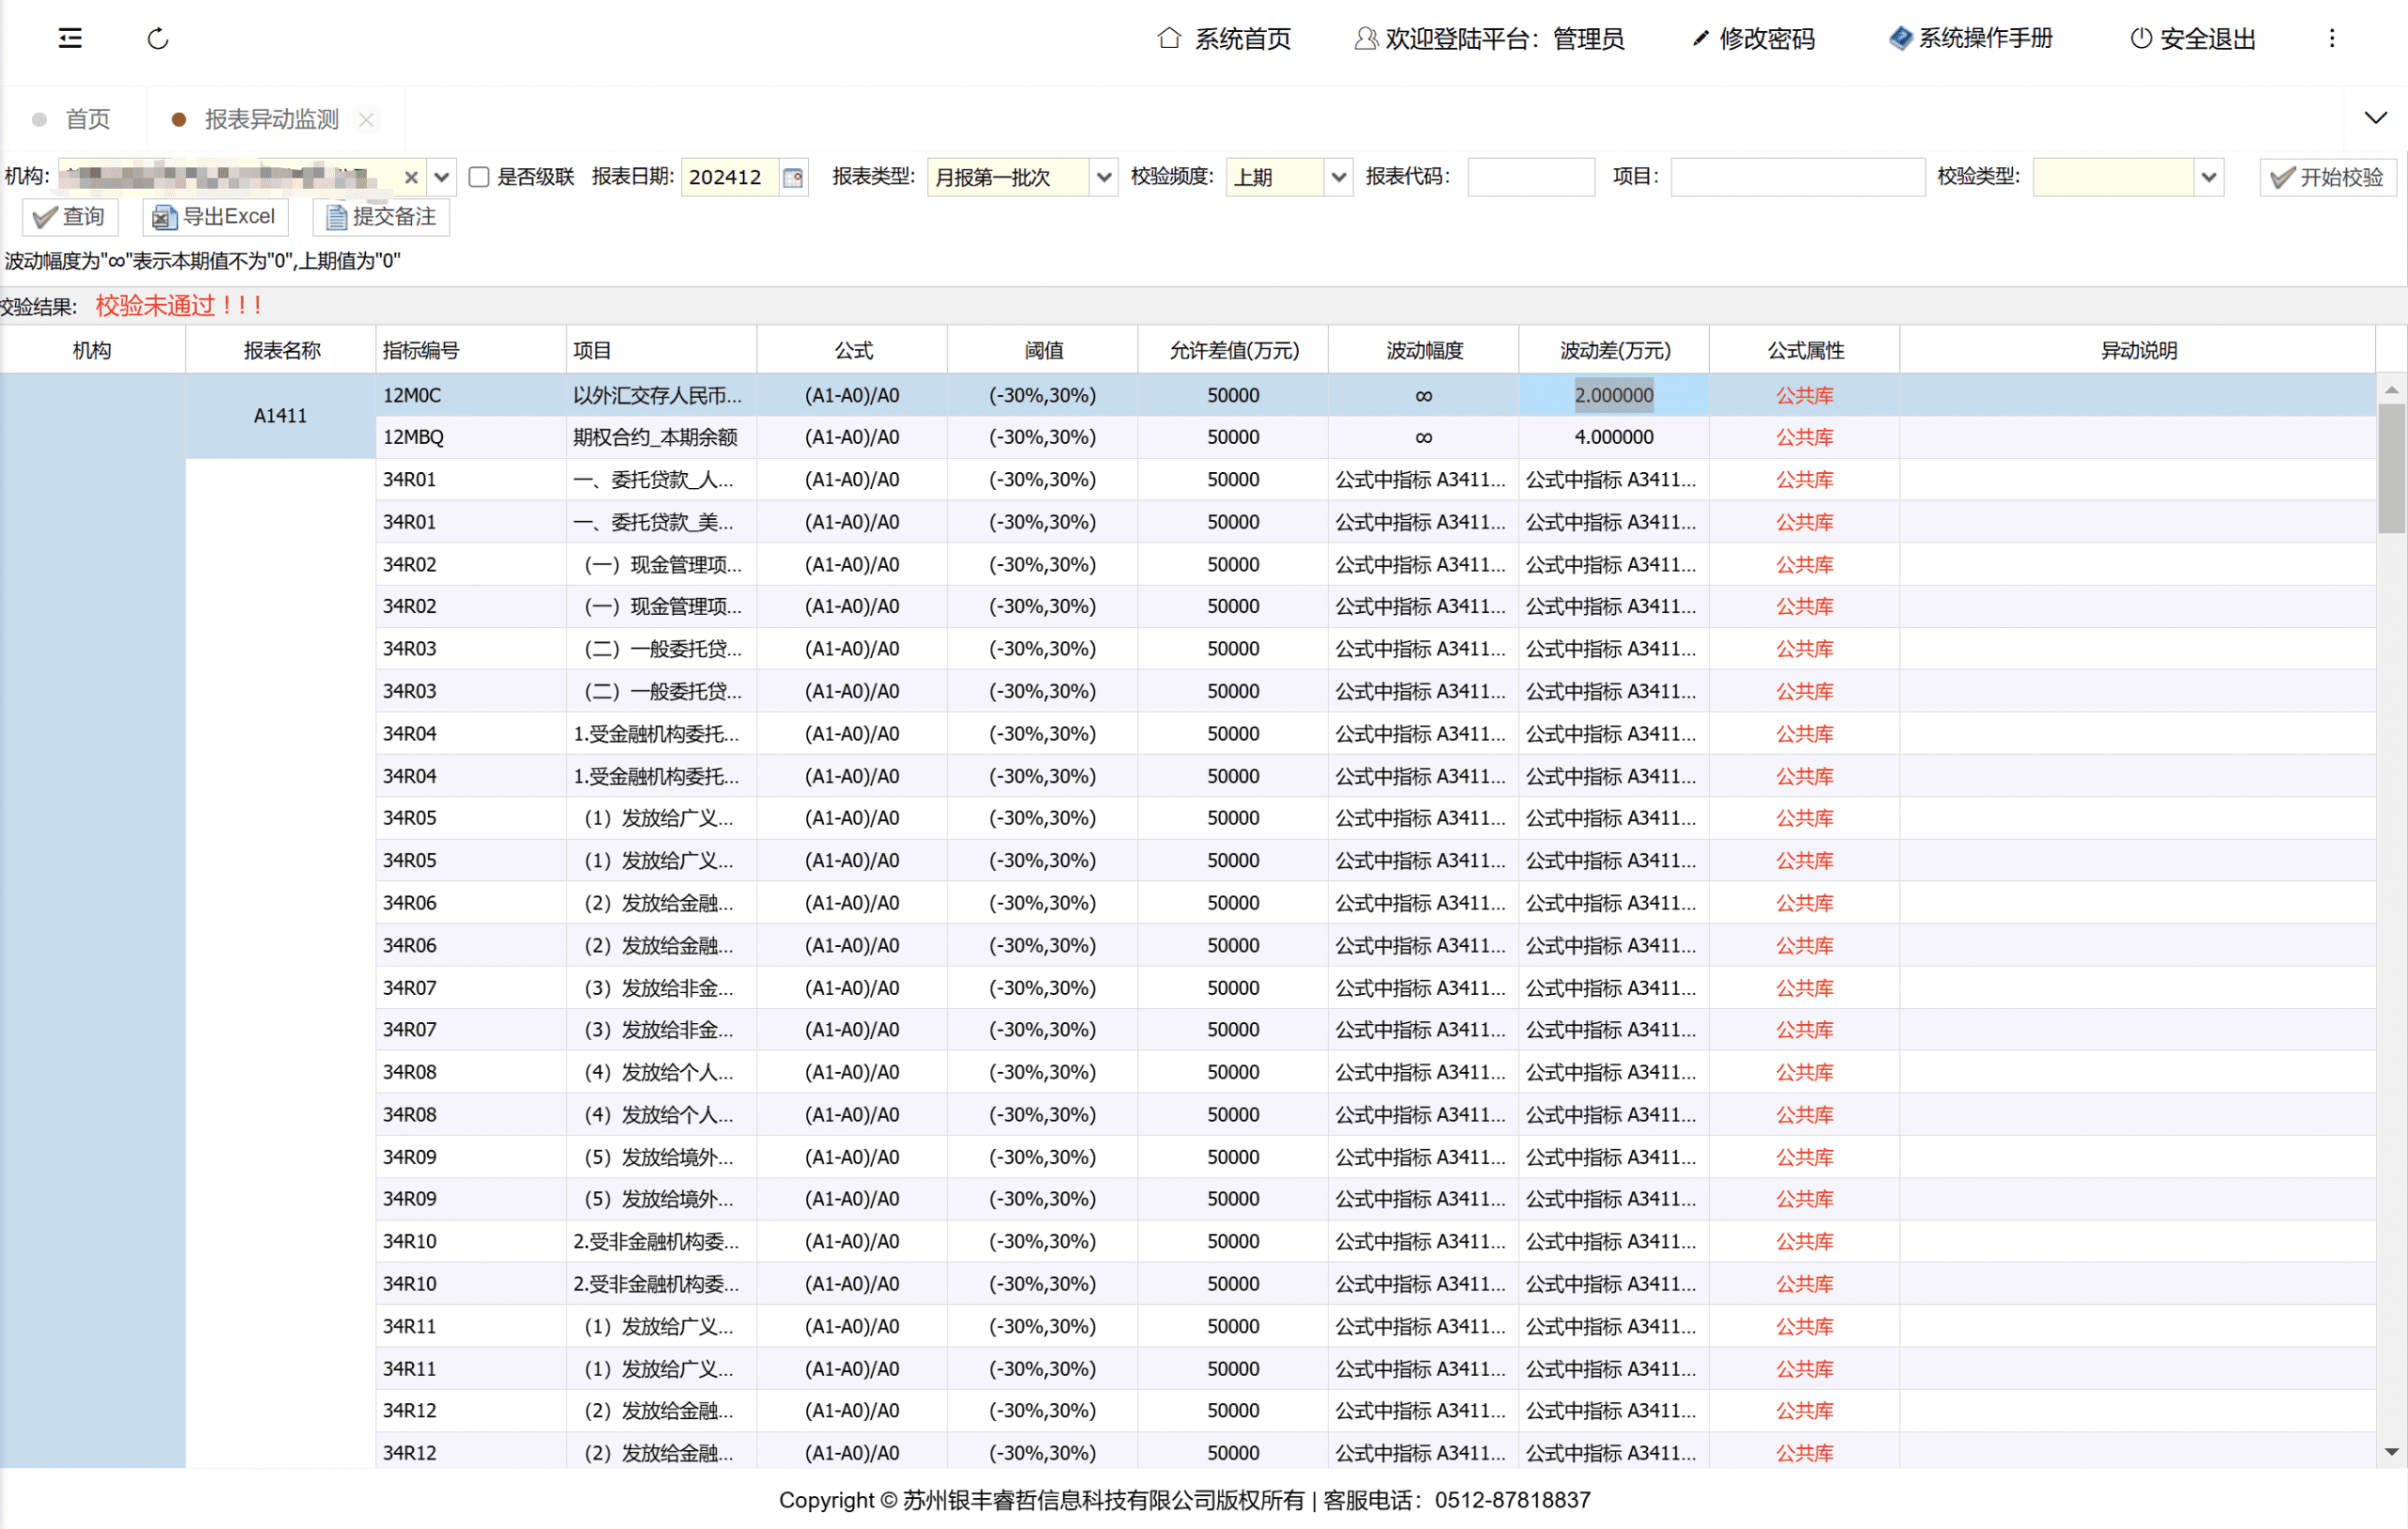
Task: Open the calendar picker for 报表日期
Action: (792, 177)
